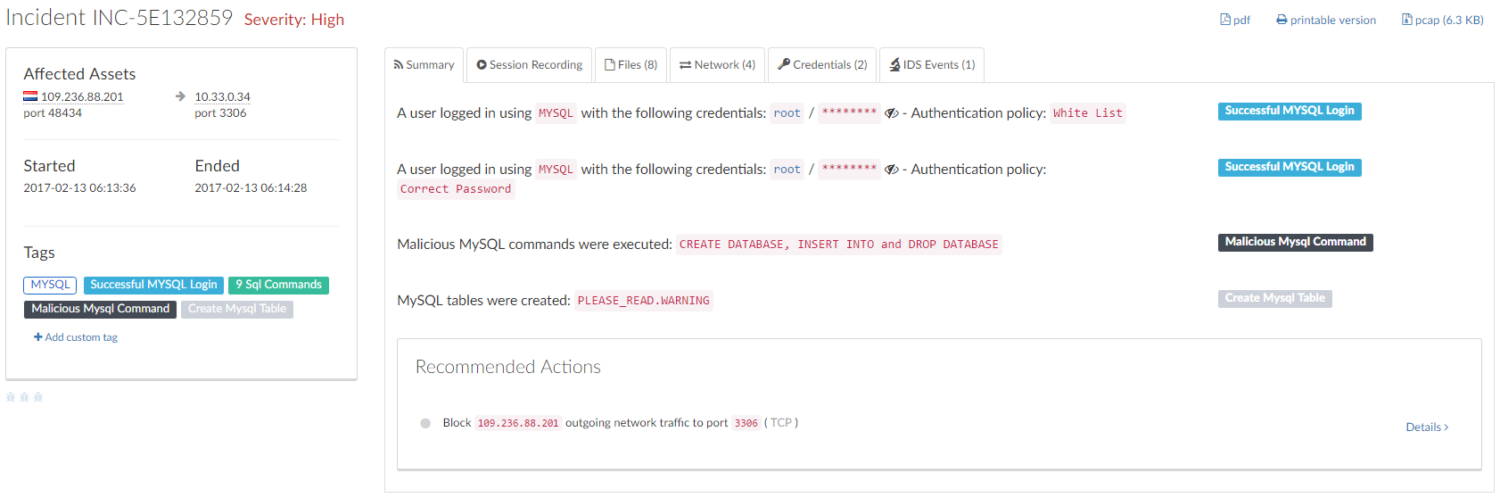View the IDS Events (1) tab
The height and width of the screenshot is (498, 1500).
[931, 65]
